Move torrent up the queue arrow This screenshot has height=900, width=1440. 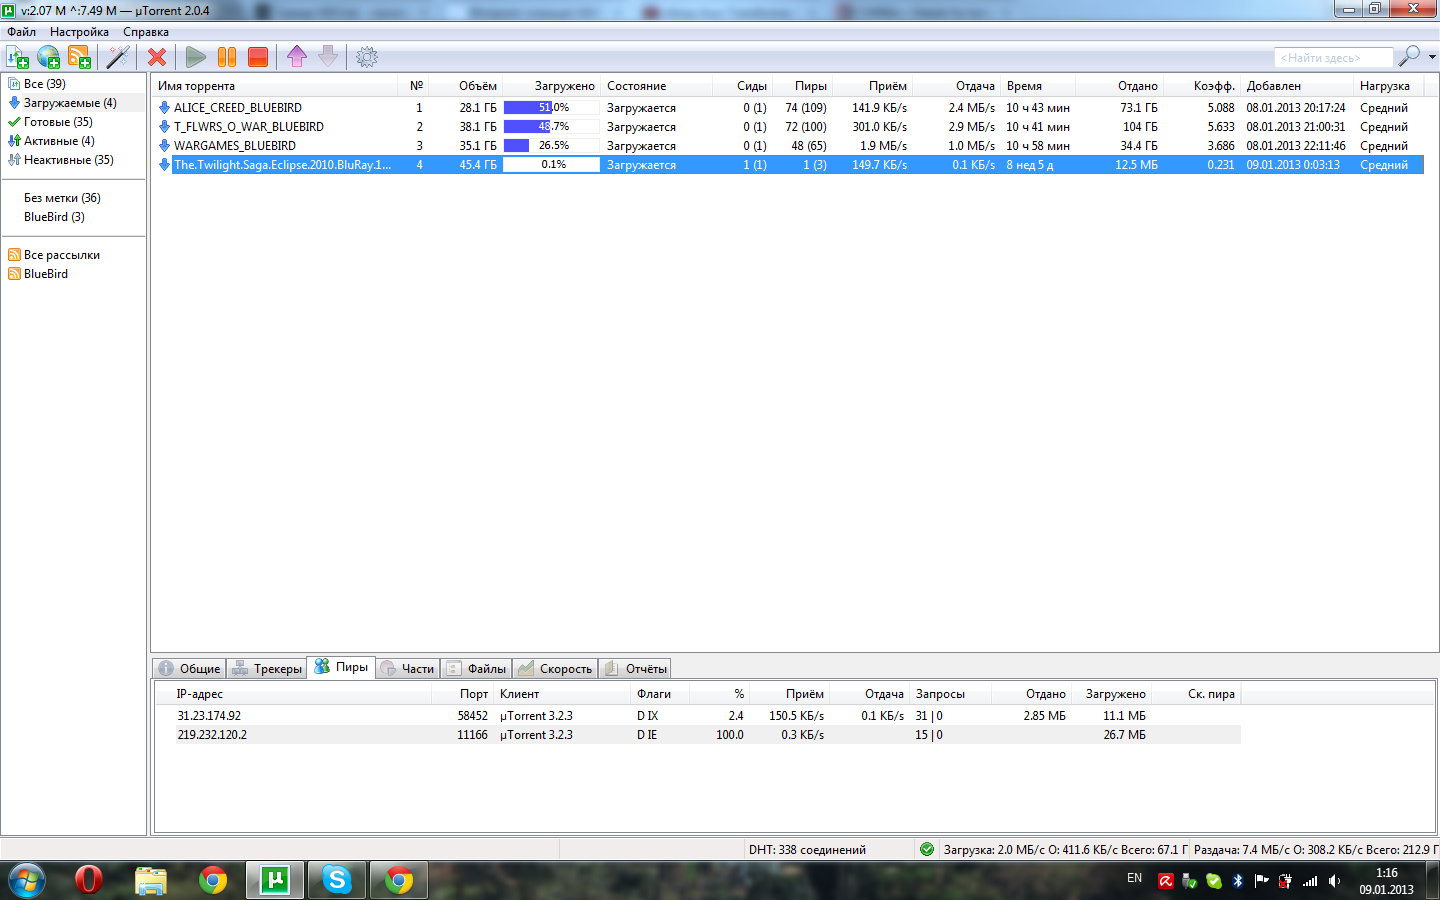tap(297, 57)
